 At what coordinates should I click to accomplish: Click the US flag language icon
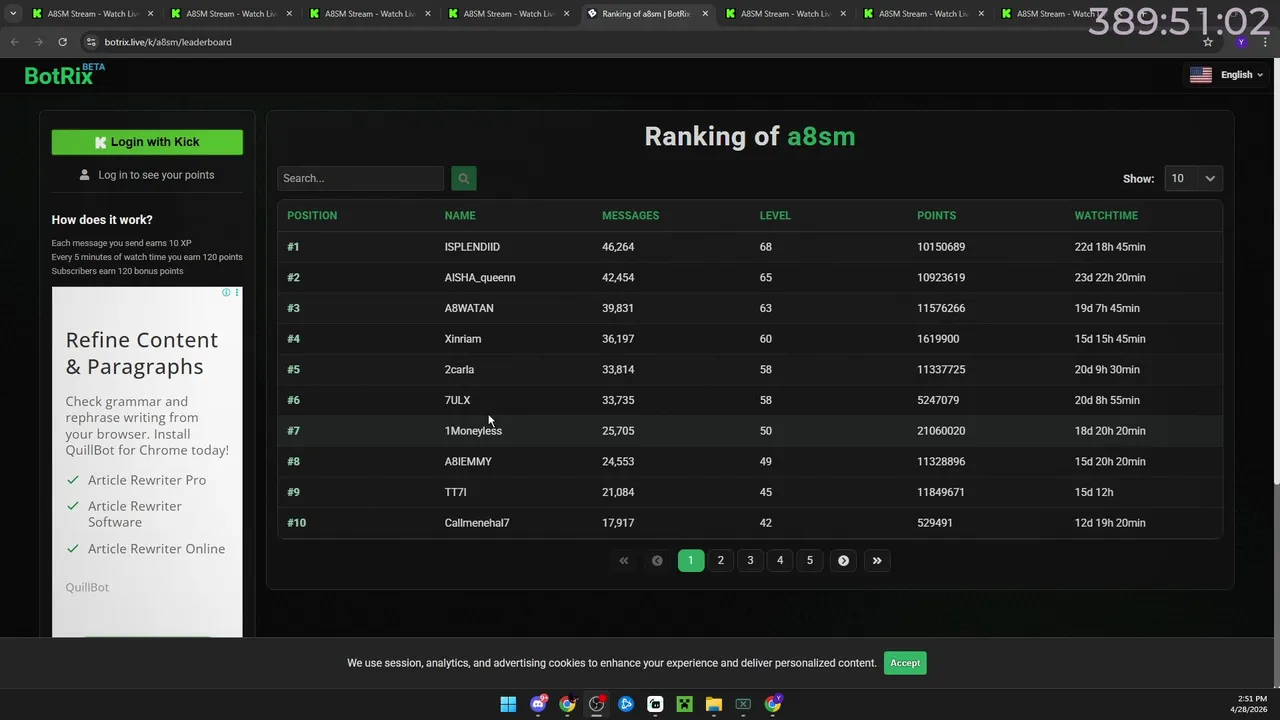click(1201, 75)
